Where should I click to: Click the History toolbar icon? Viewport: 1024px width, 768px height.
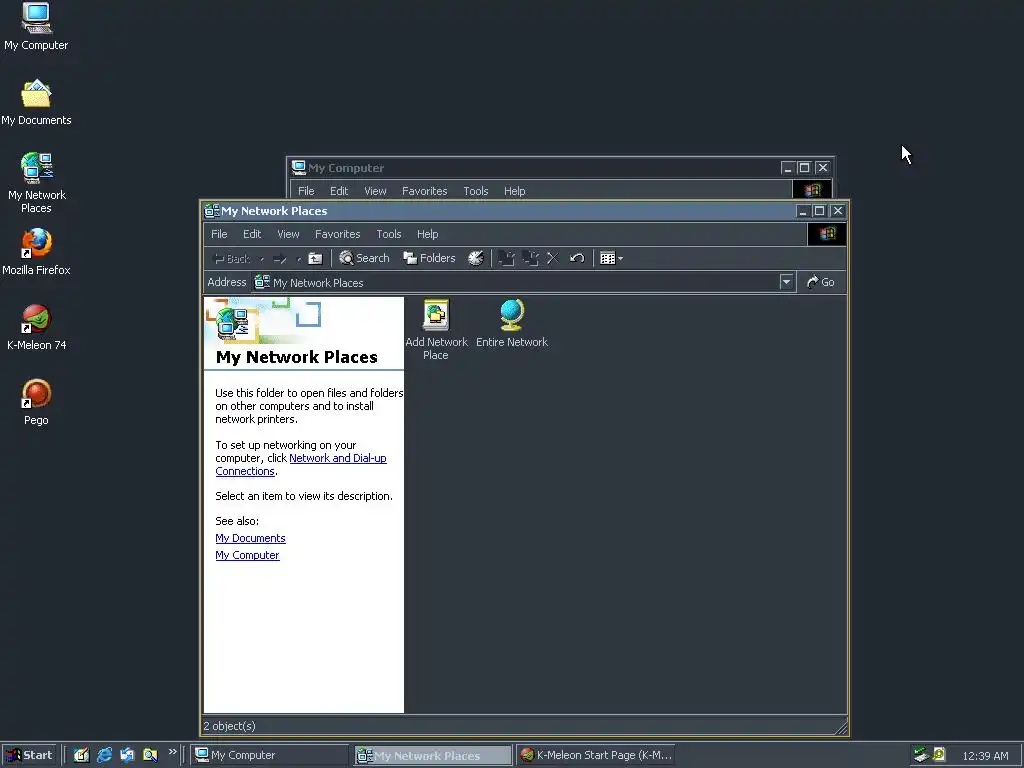(x=475, y=258)
